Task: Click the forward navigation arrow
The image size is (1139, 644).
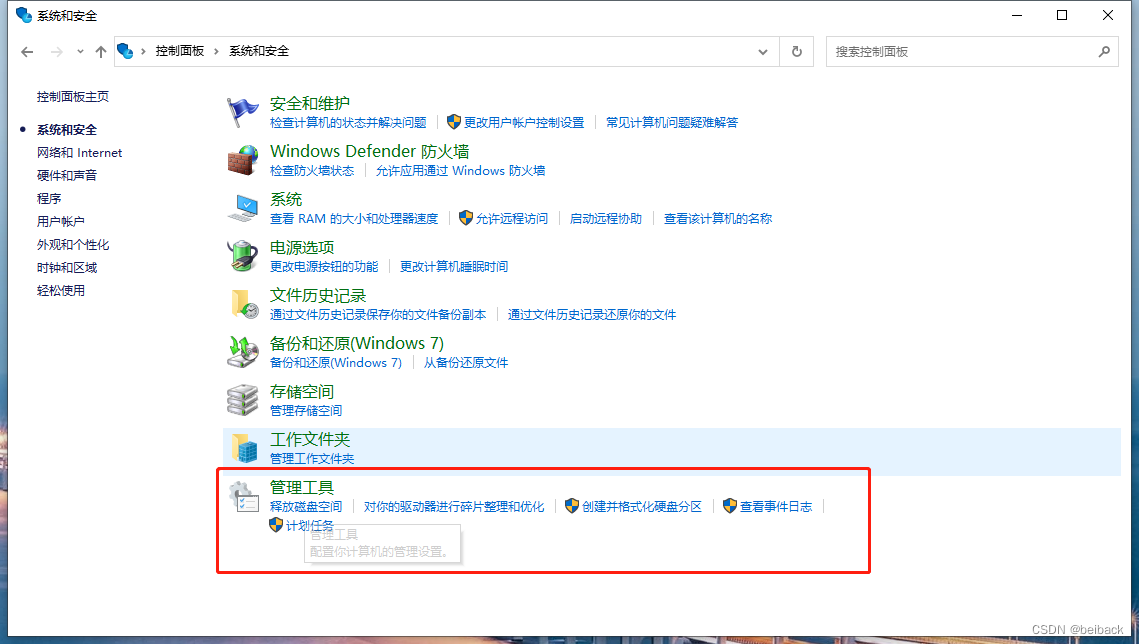Action: click(x=57, y=52)
